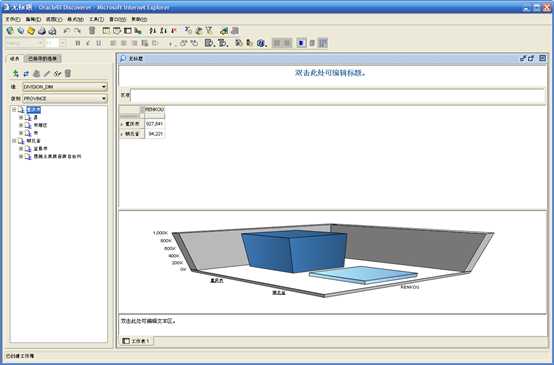Image resolution: width=554 pixels, height=365 pixels.
Task: Open the 格式 format menu
Action: coord(75,19)
